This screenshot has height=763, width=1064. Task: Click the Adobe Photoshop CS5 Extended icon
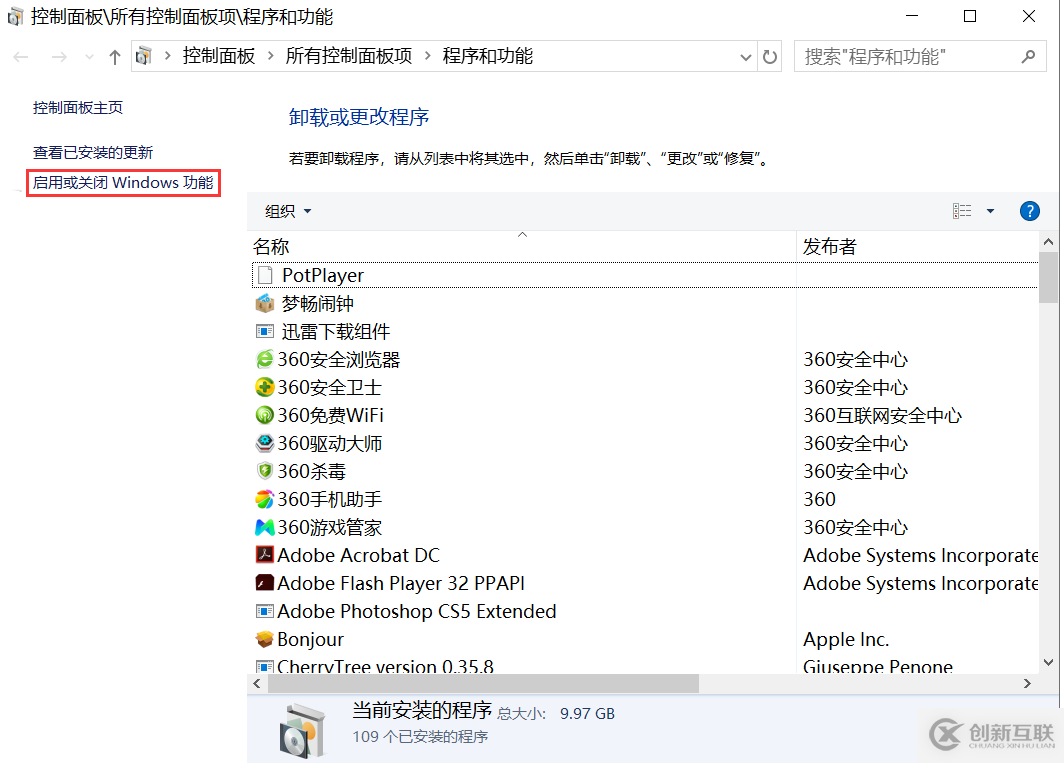point(265,611)
